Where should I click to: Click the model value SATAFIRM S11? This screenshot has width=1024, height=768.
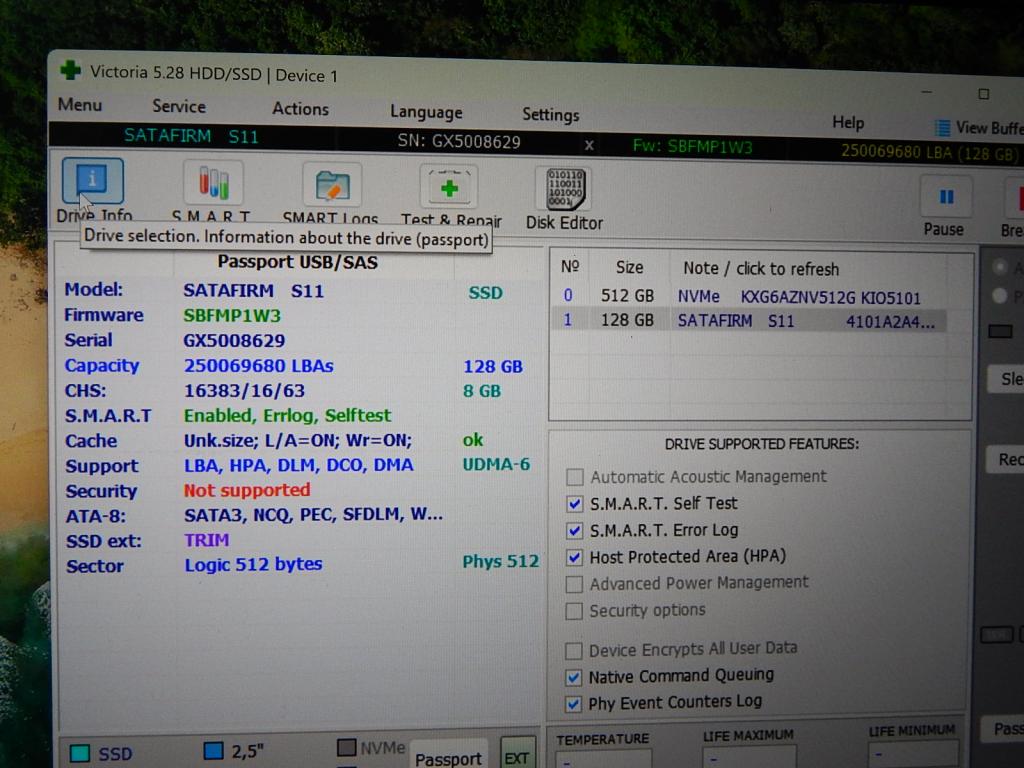(x=253, y=290)
